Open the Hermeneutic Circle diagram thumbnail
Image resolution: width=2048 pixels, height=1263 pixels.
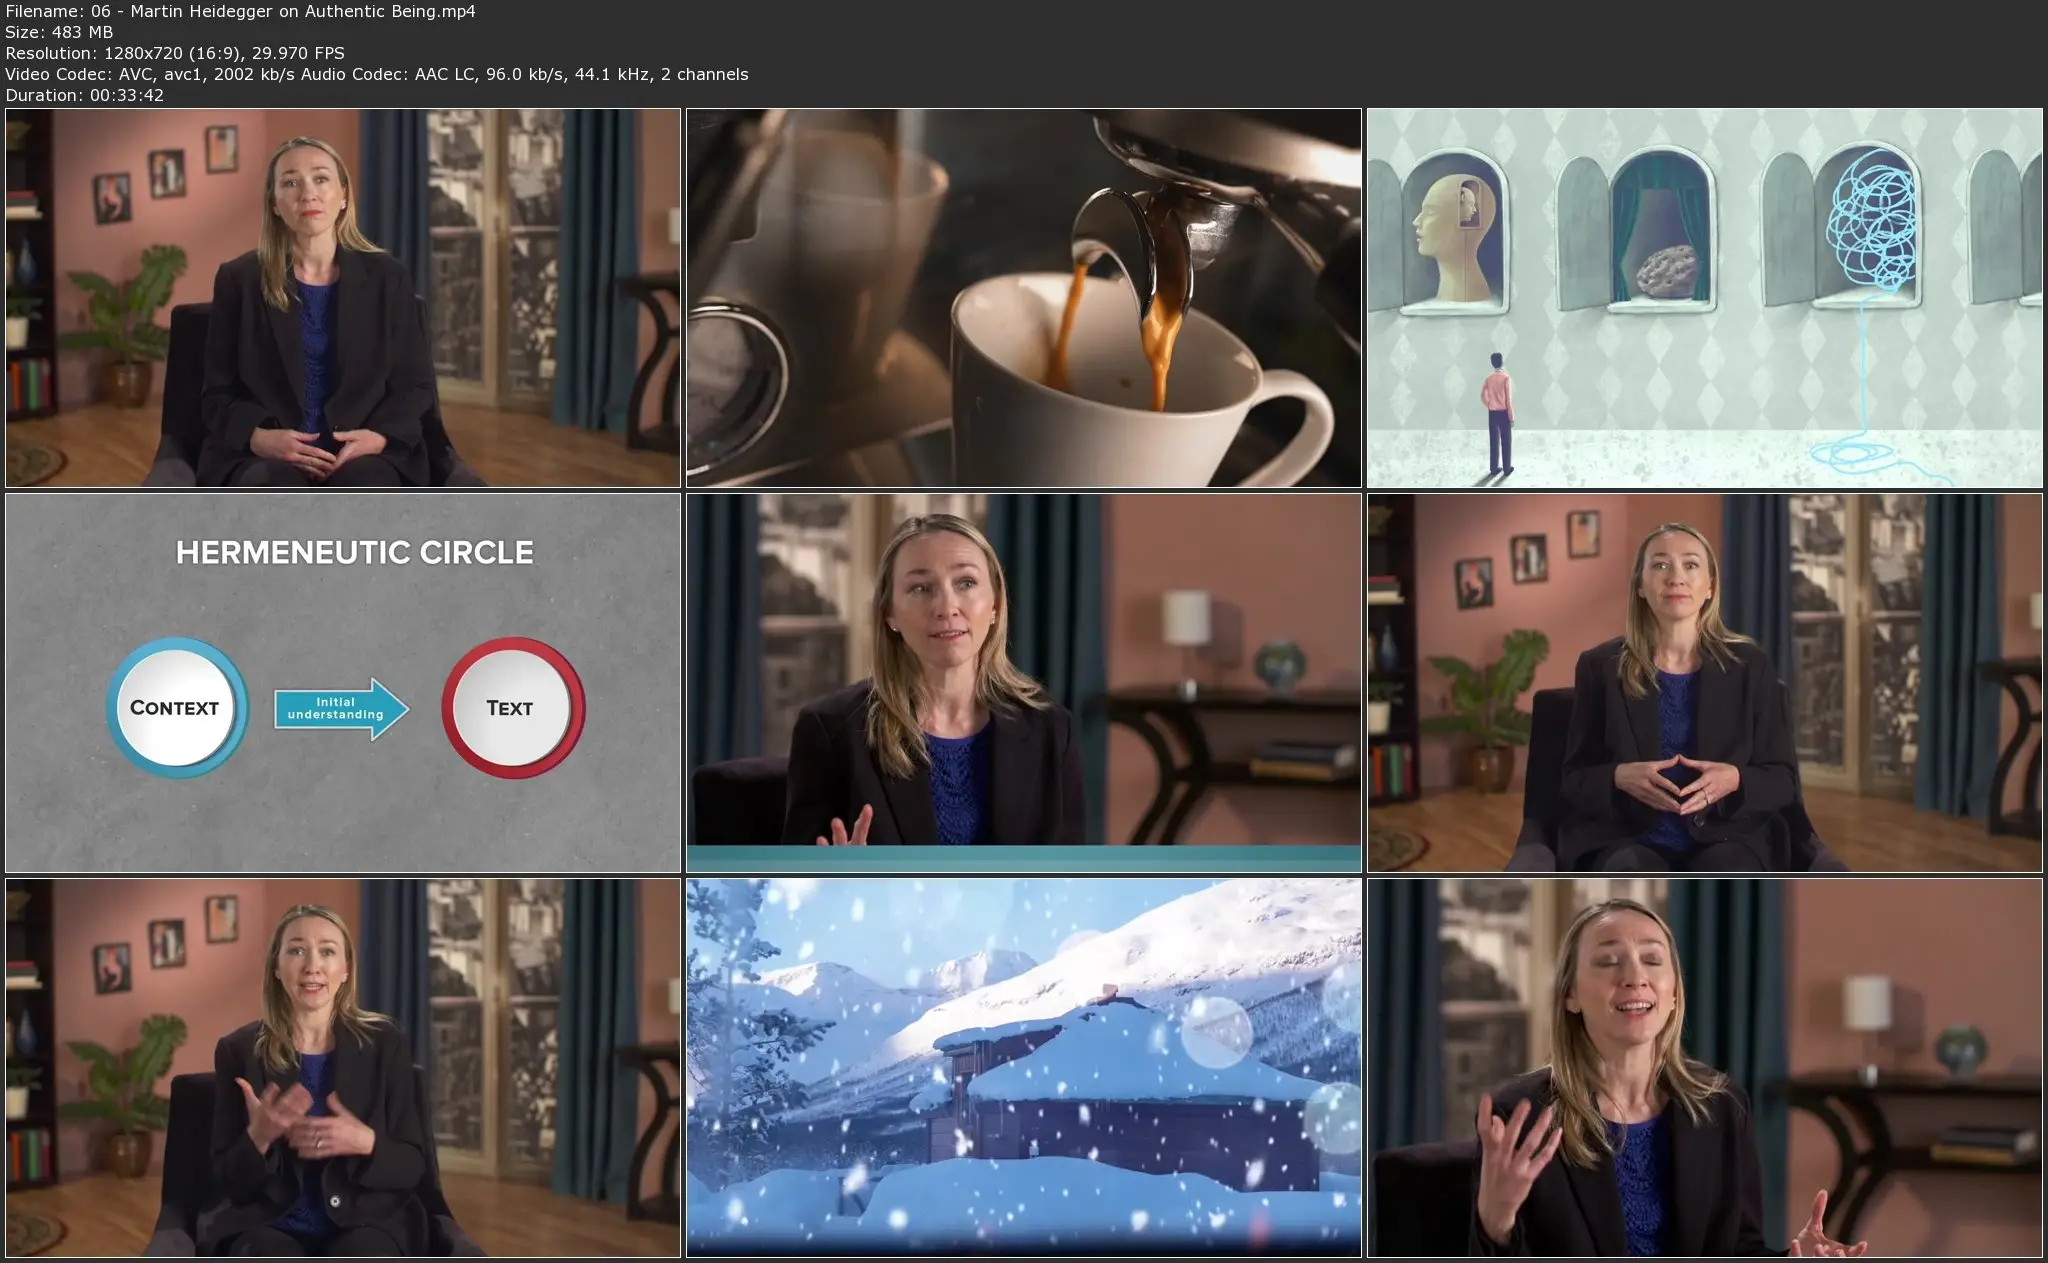point(343,683)
